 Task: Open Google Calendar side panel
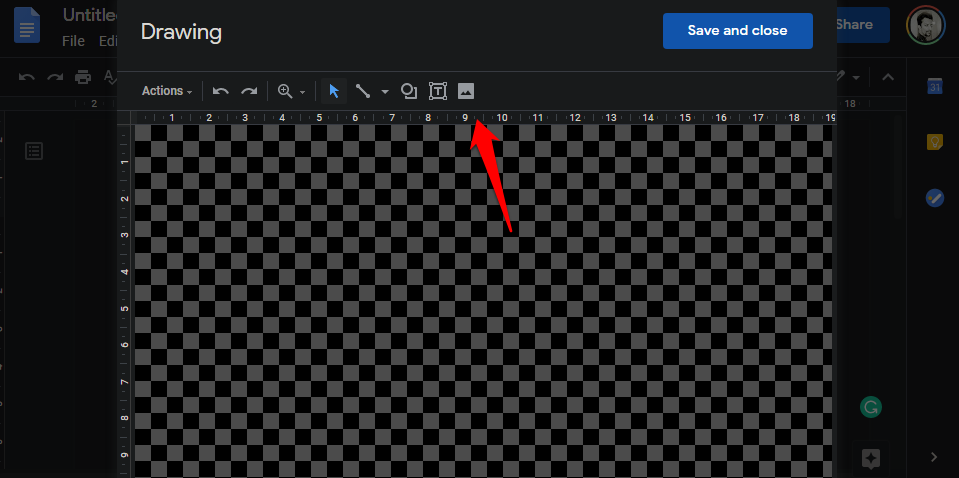point(935,87)
